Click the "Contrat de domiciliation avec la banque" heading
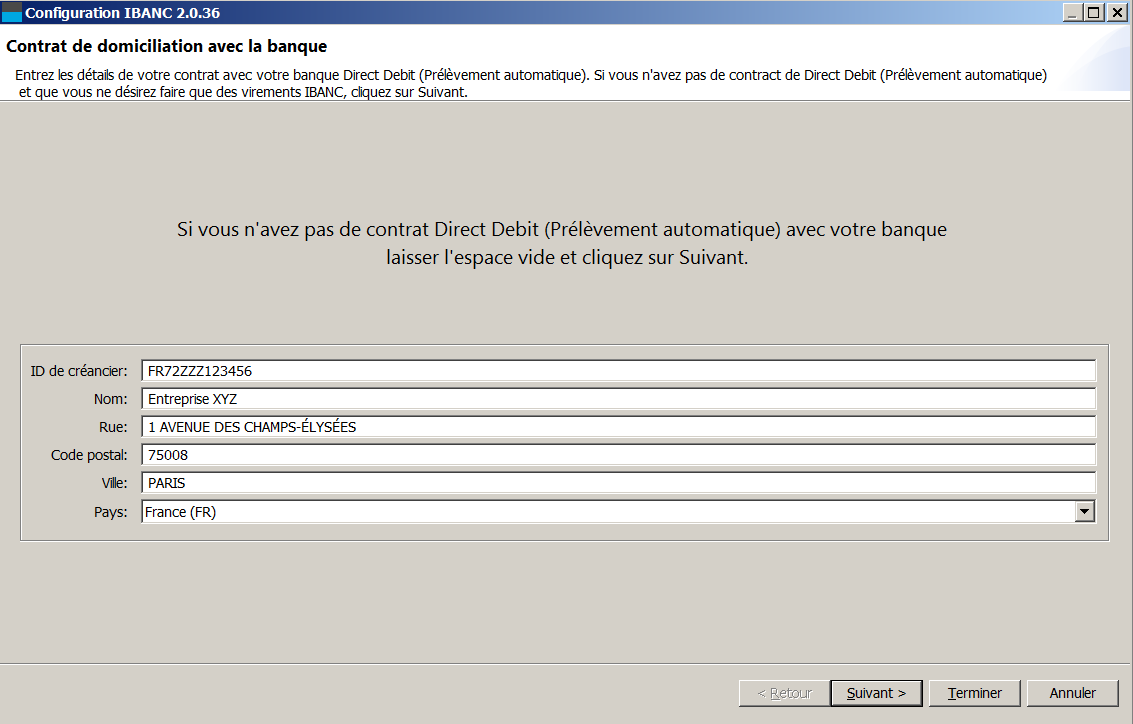 (x=167, y=47)
